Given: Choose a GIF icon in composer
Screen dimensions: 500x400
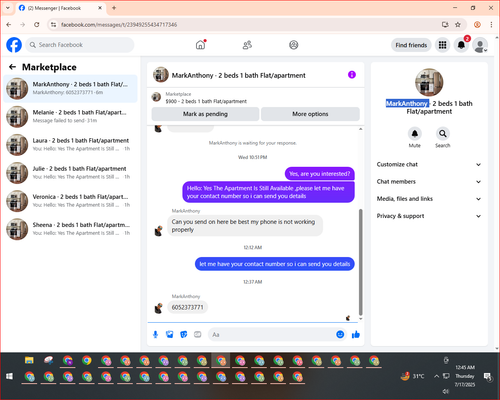Looking at the screenshot, I should (198, 334).
